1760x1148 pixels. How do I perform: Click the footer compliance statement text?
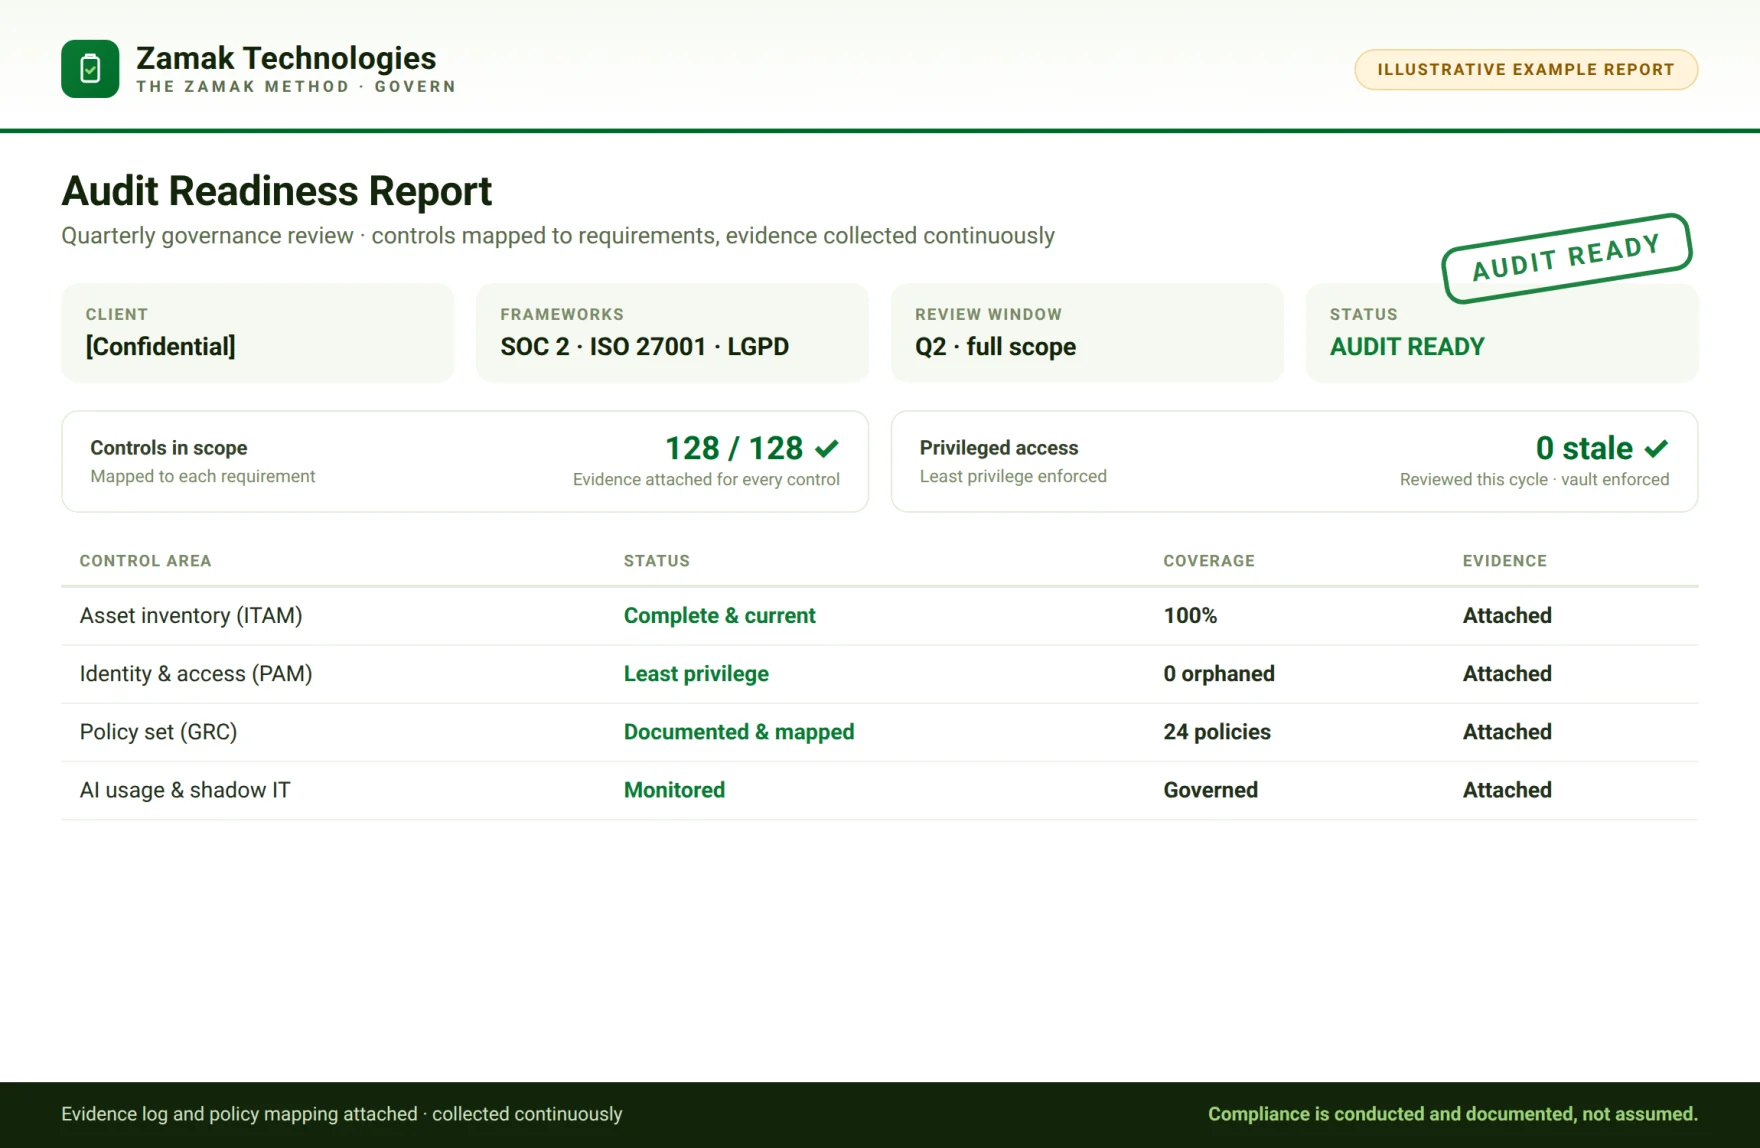[1453, 1114]
